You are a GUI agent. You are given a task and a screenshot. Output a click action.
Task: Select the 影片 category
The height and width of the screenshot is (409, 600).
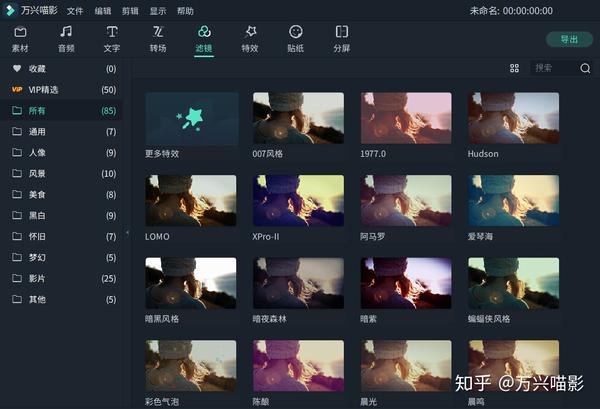tap(61, 278)
